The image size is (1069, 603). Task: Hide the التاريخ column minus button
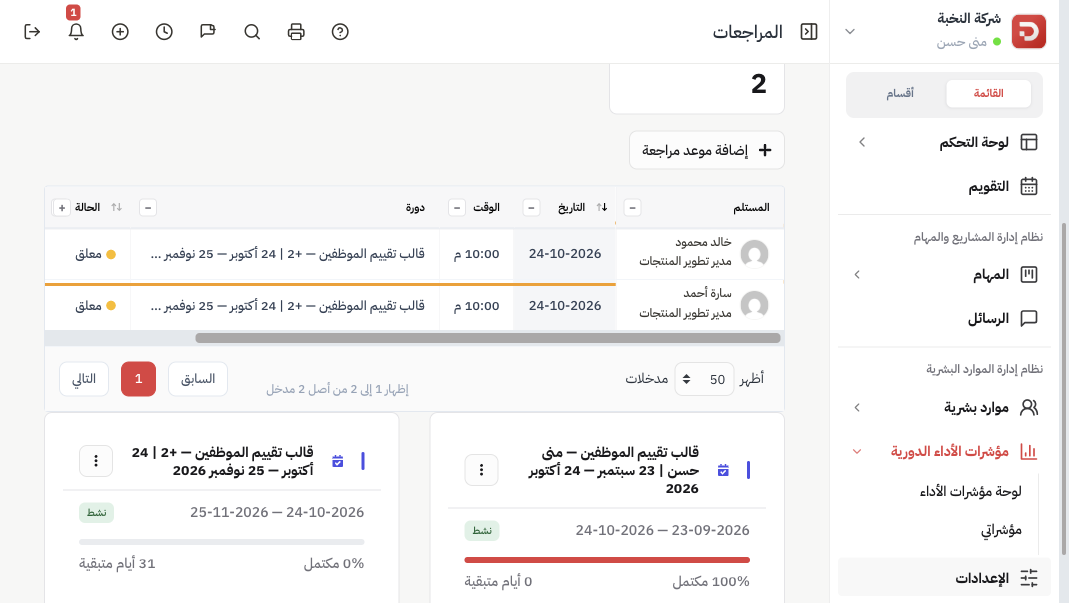(x=531, y=207)
